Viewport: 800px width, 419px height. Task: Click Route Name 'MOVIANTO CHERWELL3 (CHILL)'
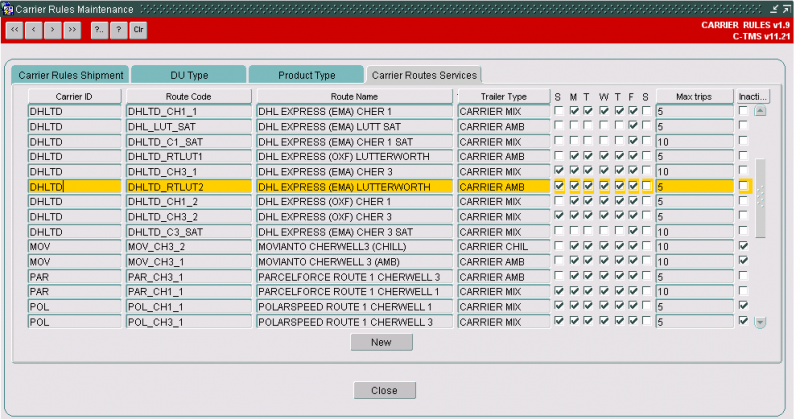tap(355, 247)
